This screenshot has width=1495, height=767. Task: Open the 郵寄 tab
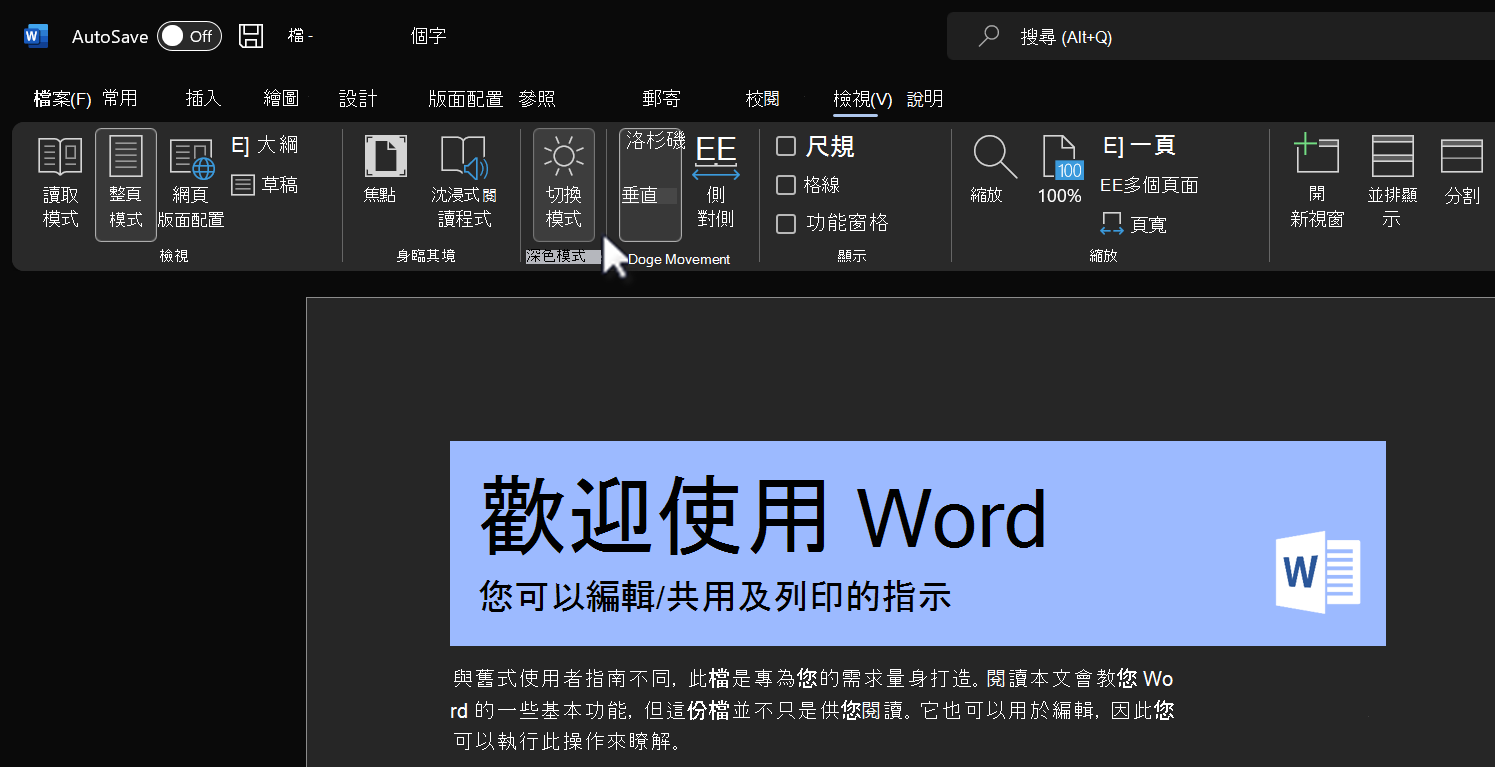(x=661, y=98)
